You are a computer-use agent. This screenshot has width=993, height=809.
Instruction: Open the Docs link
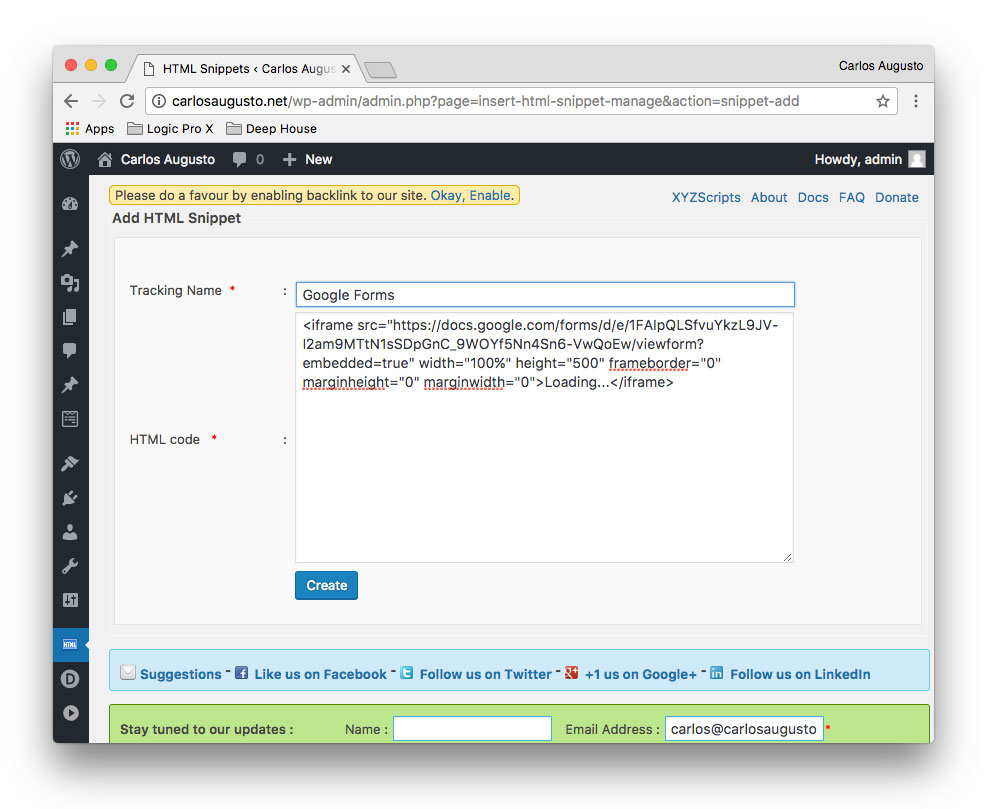813,197
